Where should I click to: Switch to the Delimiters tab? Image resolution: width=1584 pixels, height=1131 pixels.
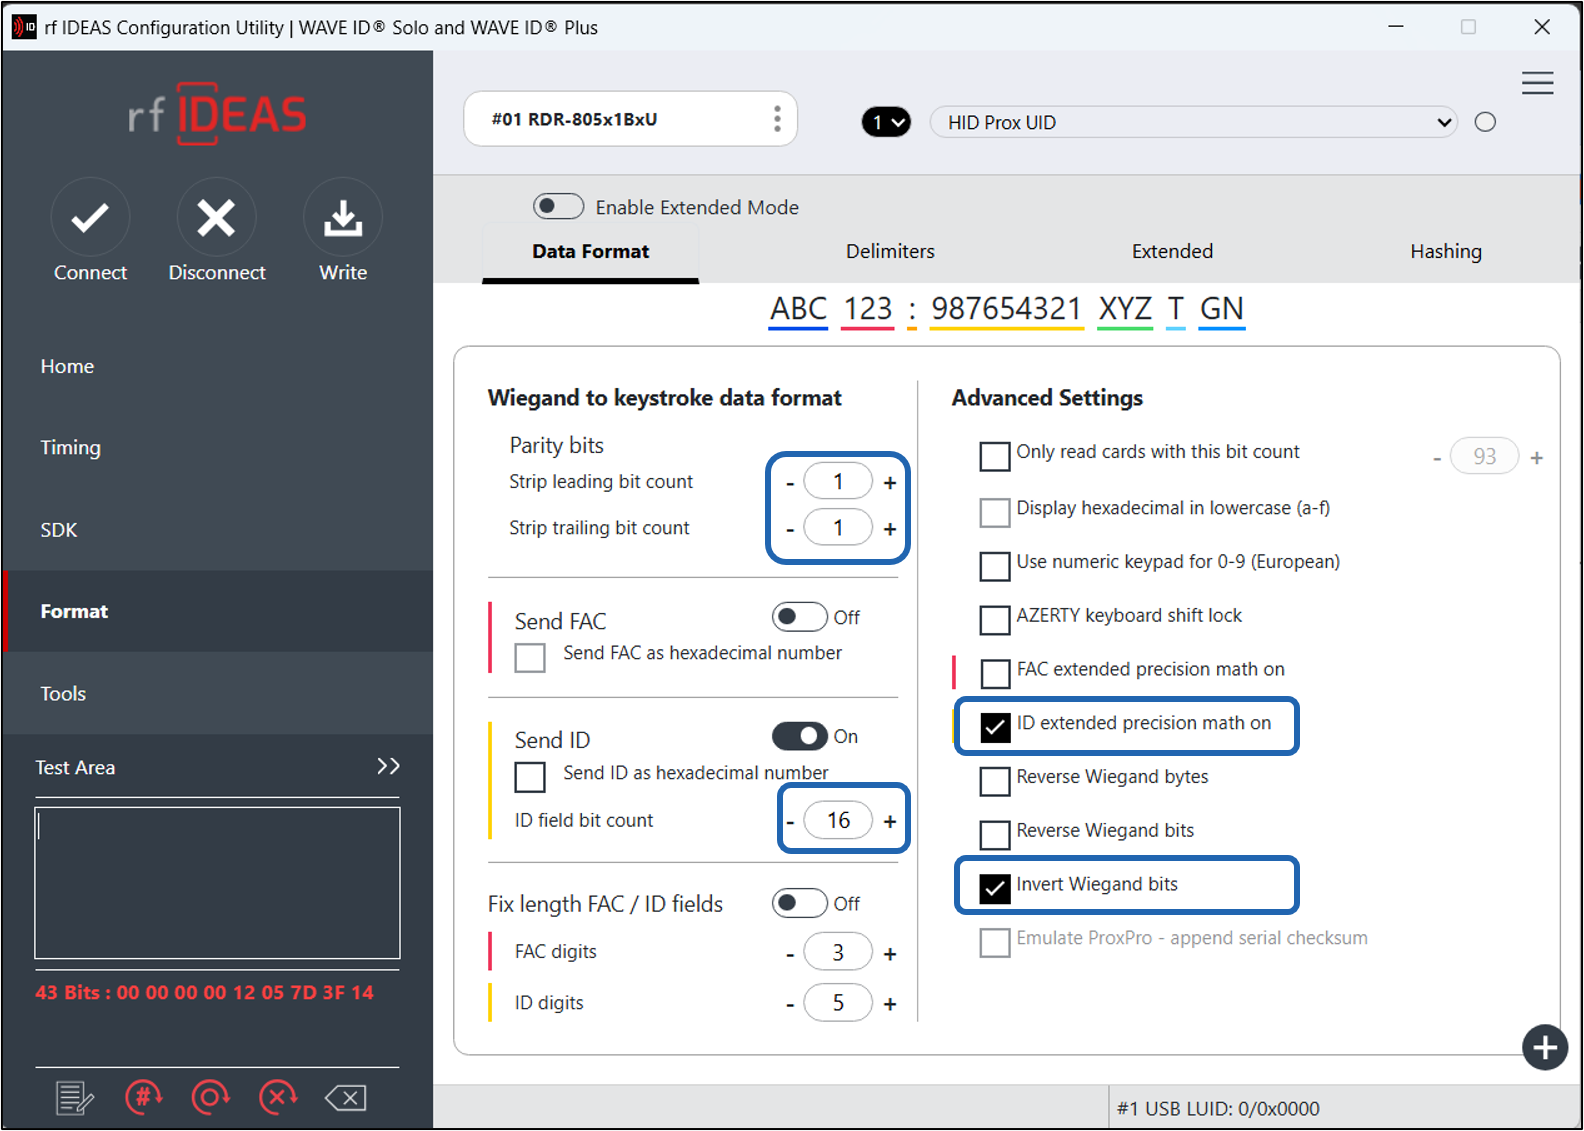890,251
